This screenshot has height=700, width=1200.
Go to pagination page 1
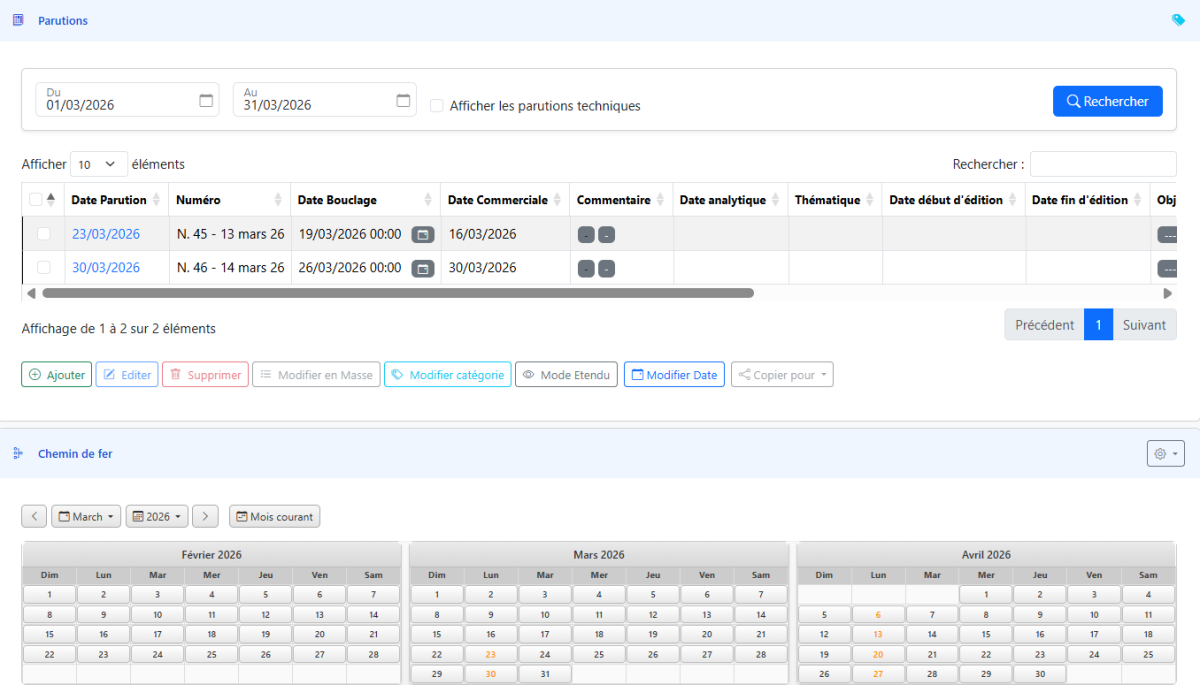pyautogui.click(x=1098, y=325)
